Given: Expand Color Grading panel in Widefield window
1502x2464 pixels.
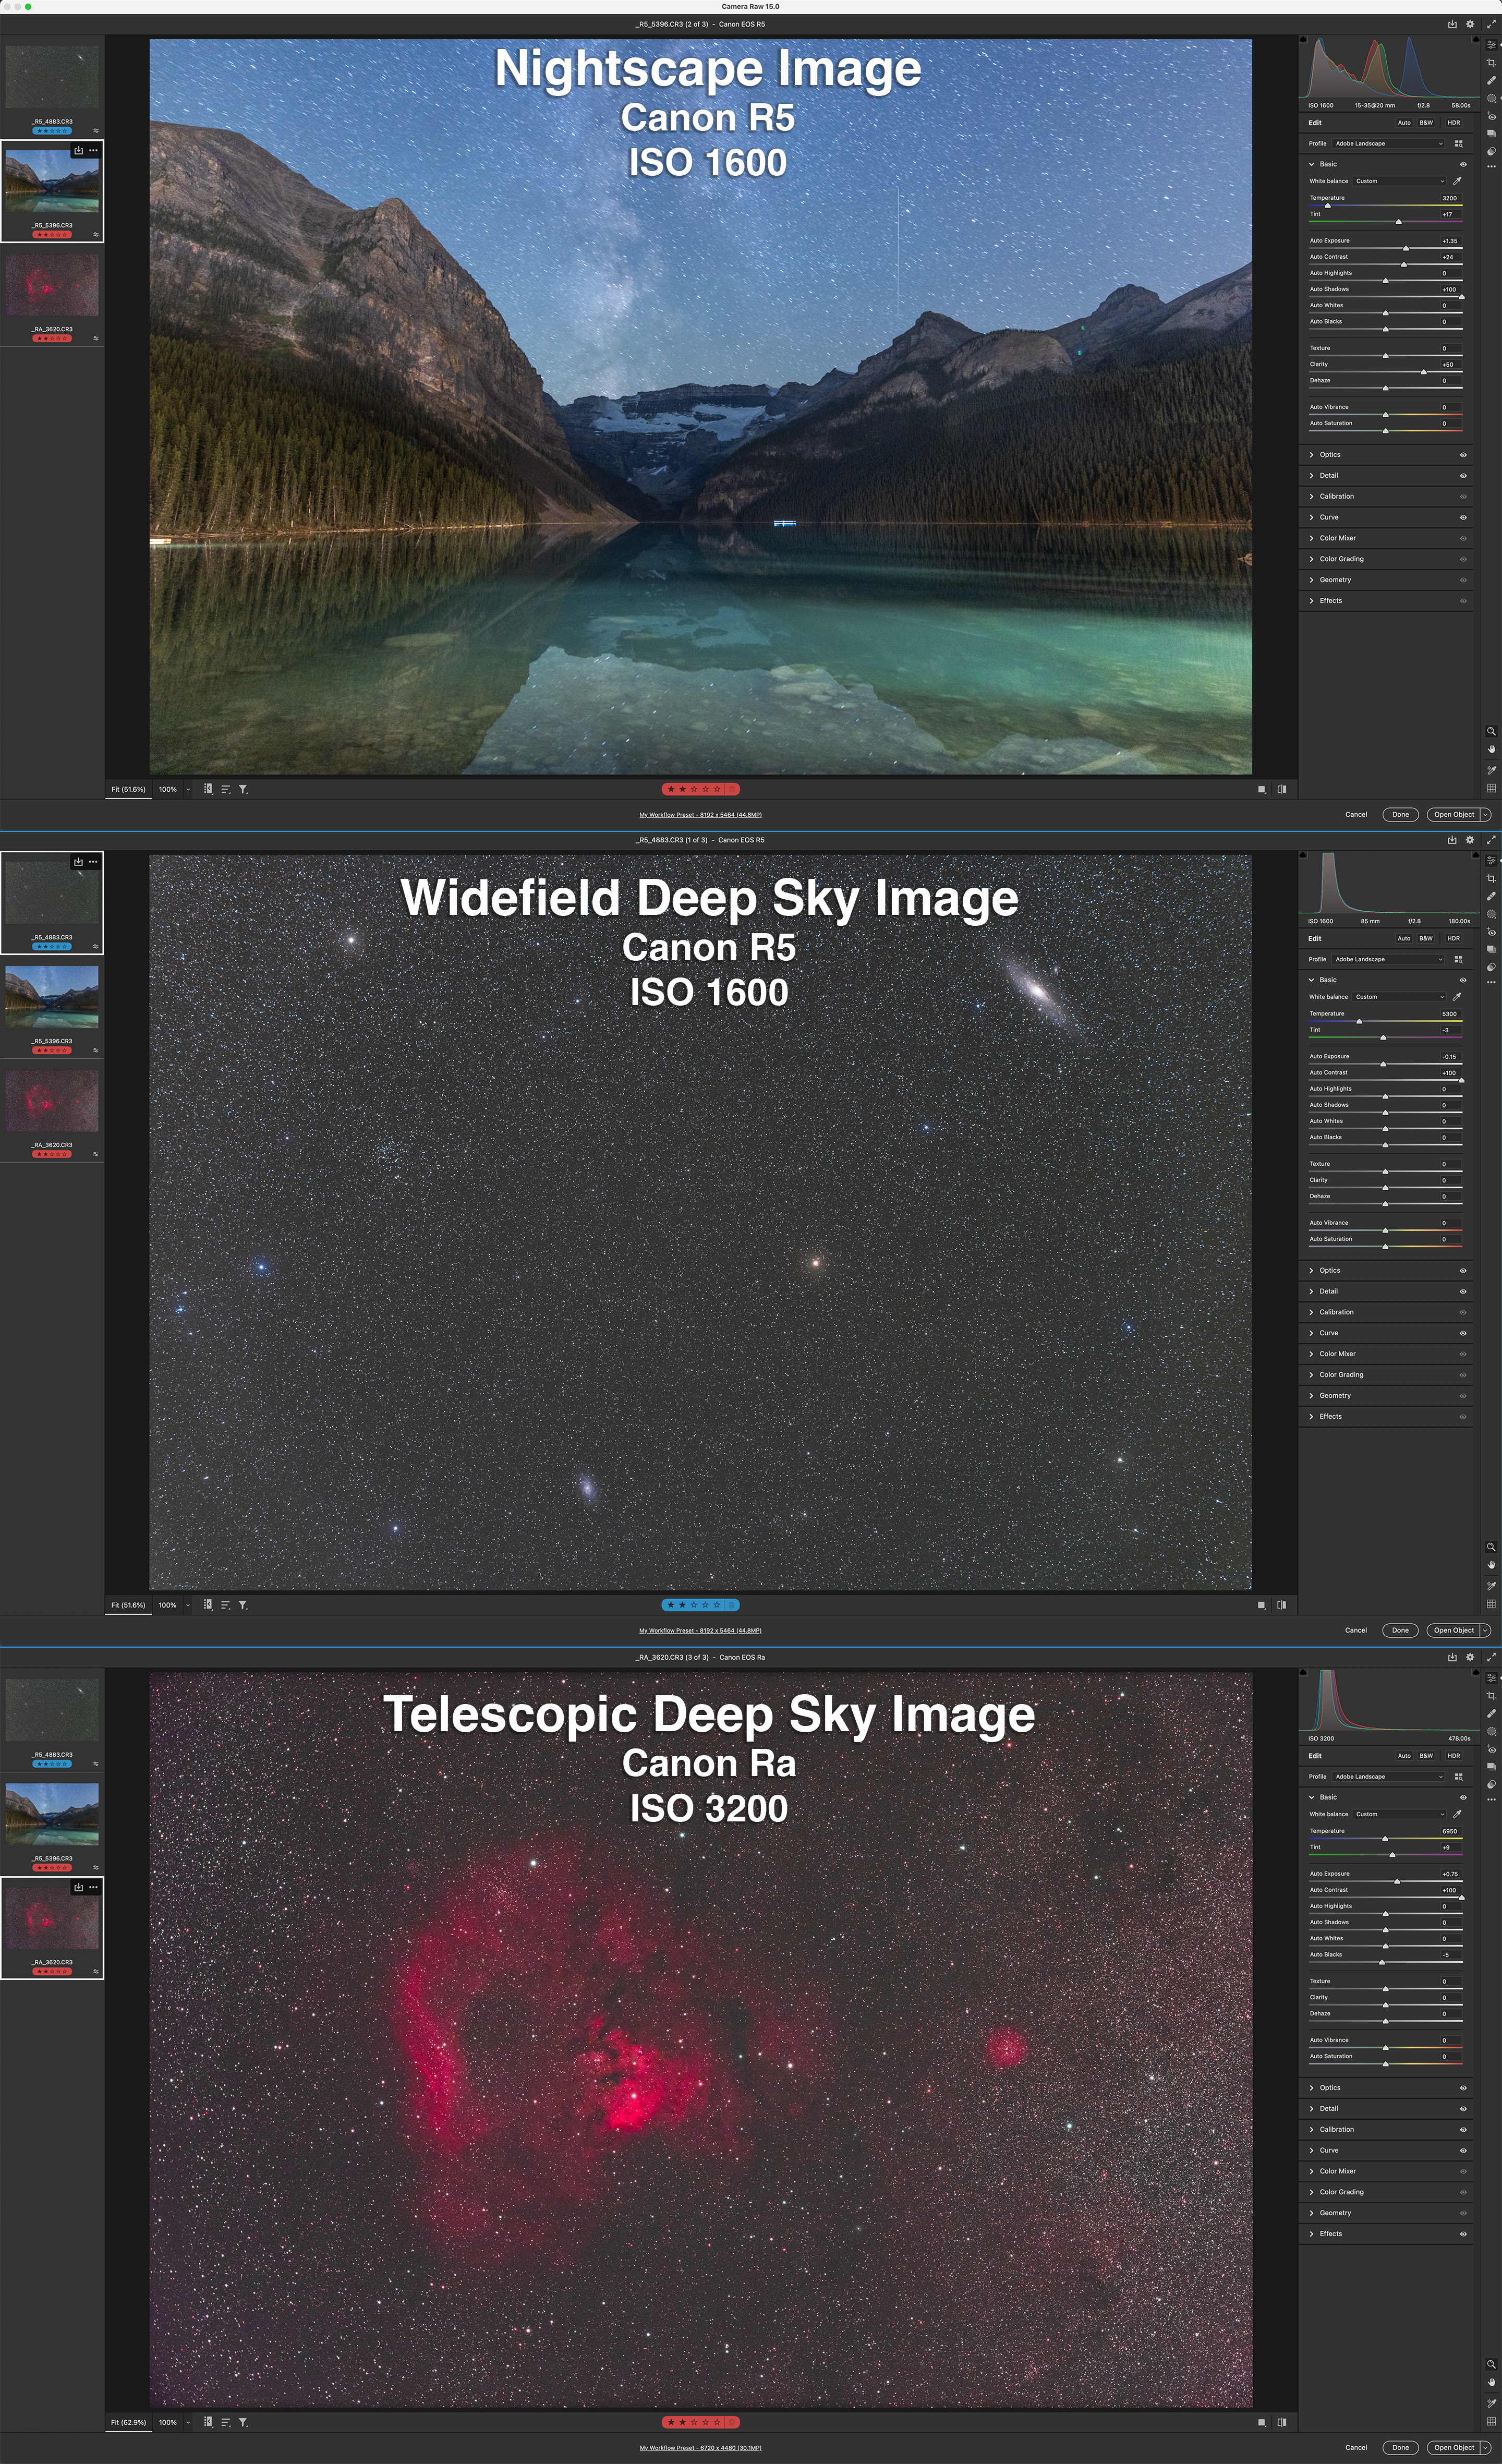Looking at the screenshot, I should coord(1341,1375).
